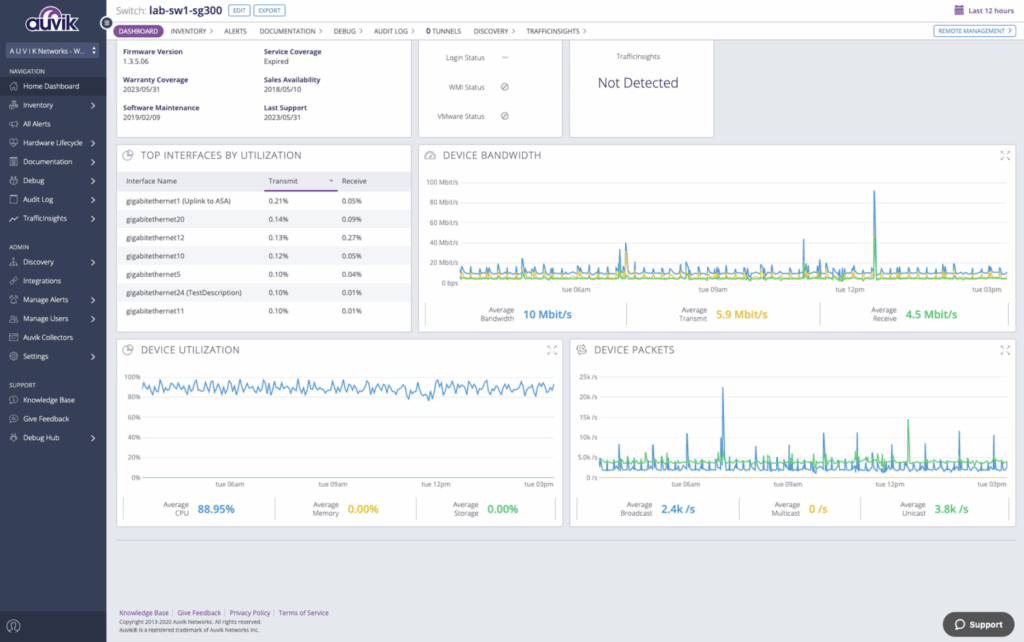Image resolution: width=1024 pixels, height=642 pixels.
Task: Open the TrafficInsights top tab
Action: pos(556,31)
